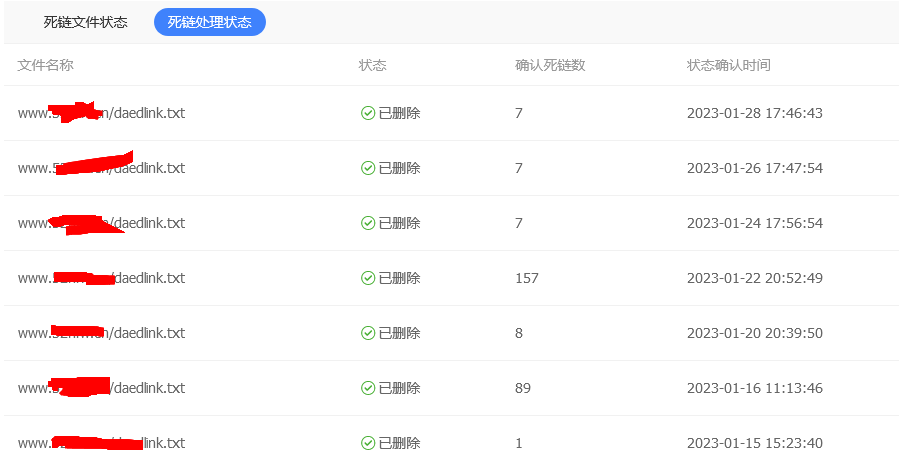The width and height of the screenshot is (899, 470).
Task: Click the check icon for 2023-01-15 row
Action: click(367, 443)
